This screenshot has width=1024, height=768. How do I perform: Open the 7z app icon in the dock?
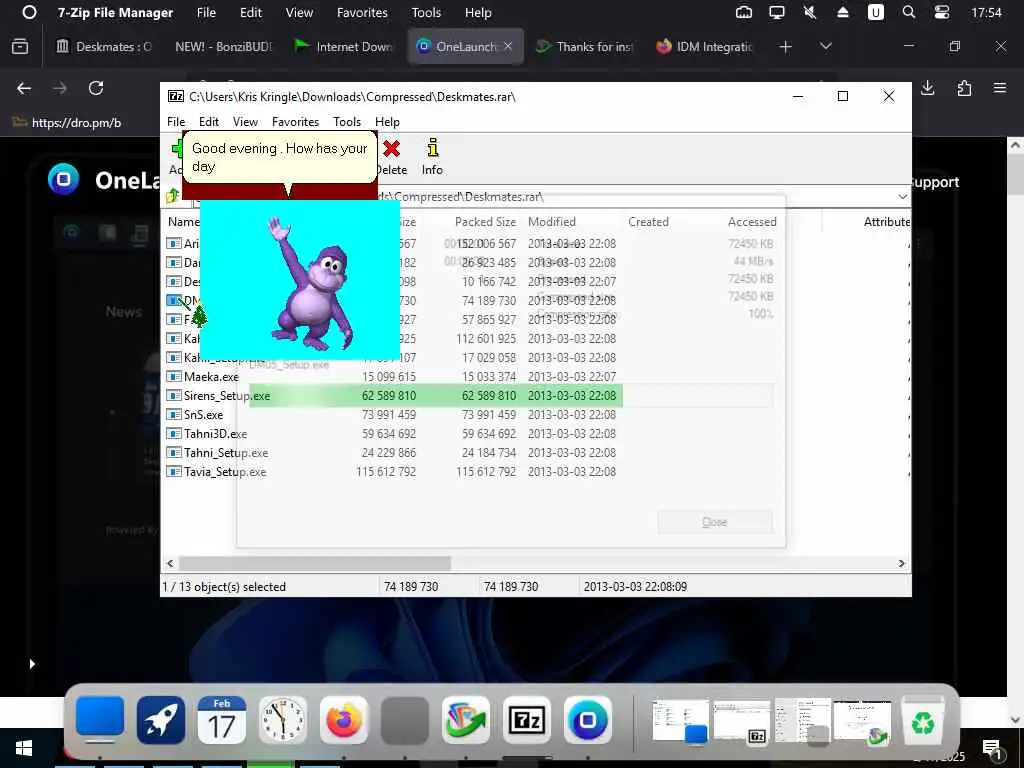(526, 720)
